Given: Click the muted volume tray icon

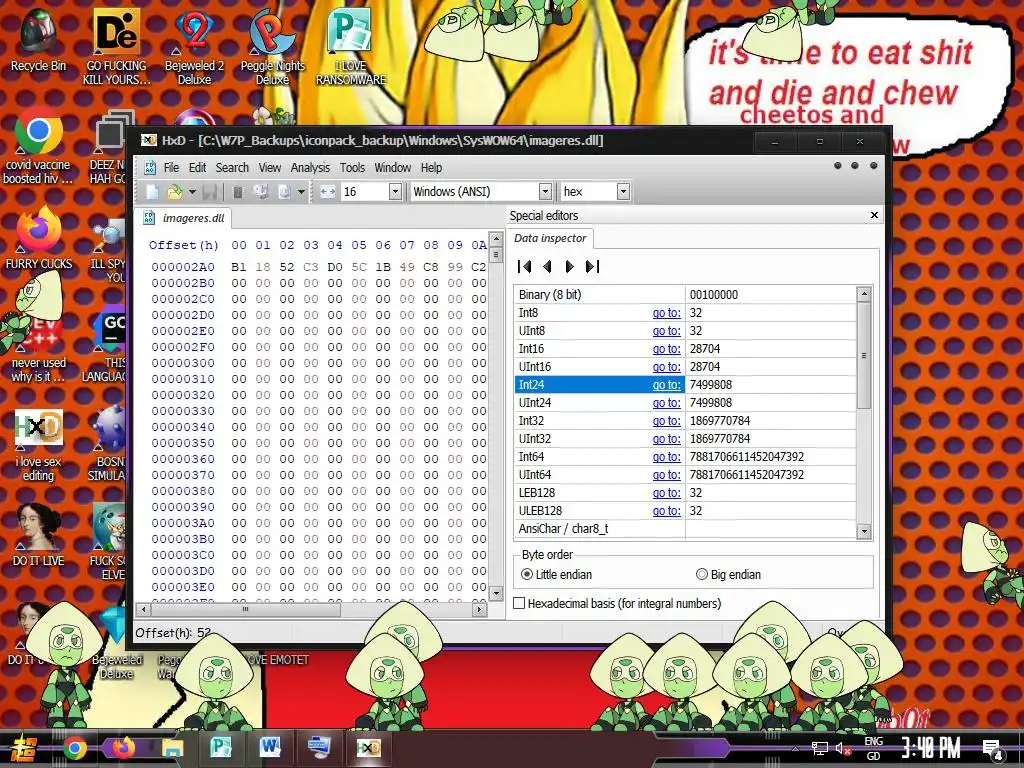Looking at the screenshot, I should pyautogui.click(x=843, y=748).
